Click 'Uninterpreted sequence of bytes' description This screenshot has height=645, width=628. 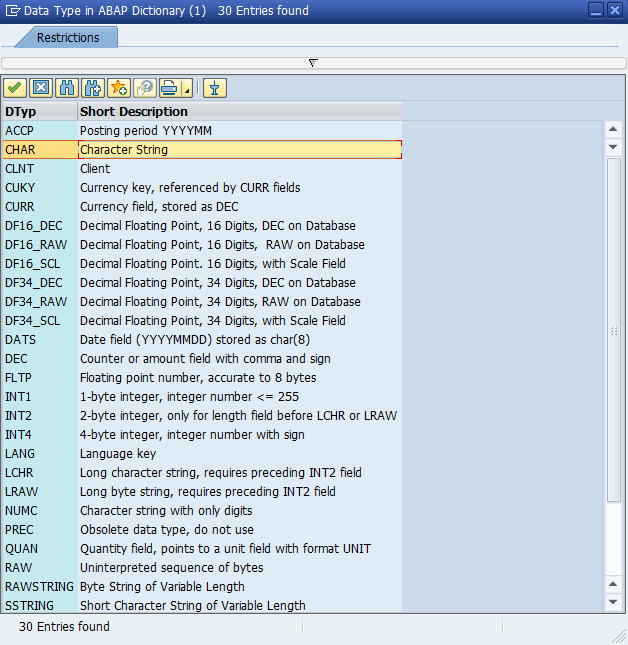(240, 568)
